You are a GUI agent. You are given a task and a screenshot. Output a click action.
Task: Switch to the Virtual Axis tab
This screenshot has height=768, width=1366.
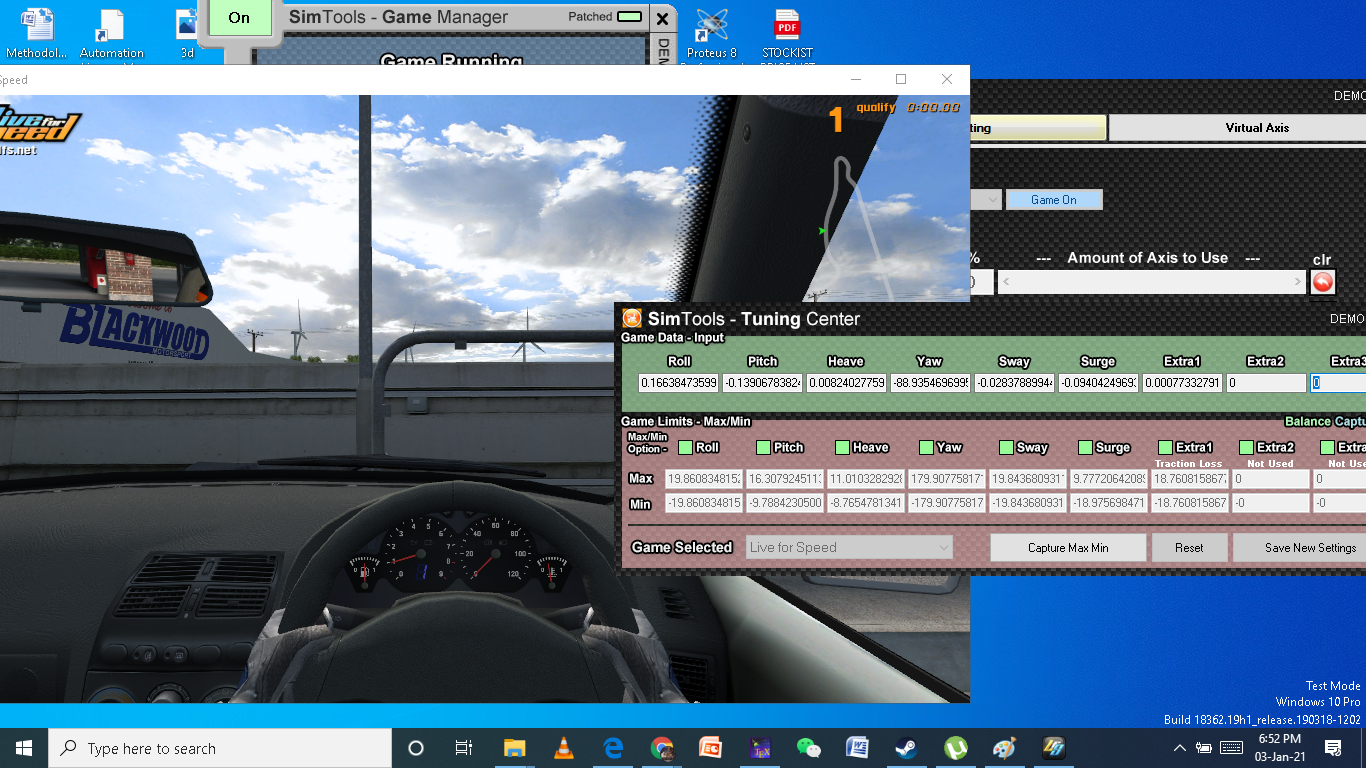coord(1257,128)
